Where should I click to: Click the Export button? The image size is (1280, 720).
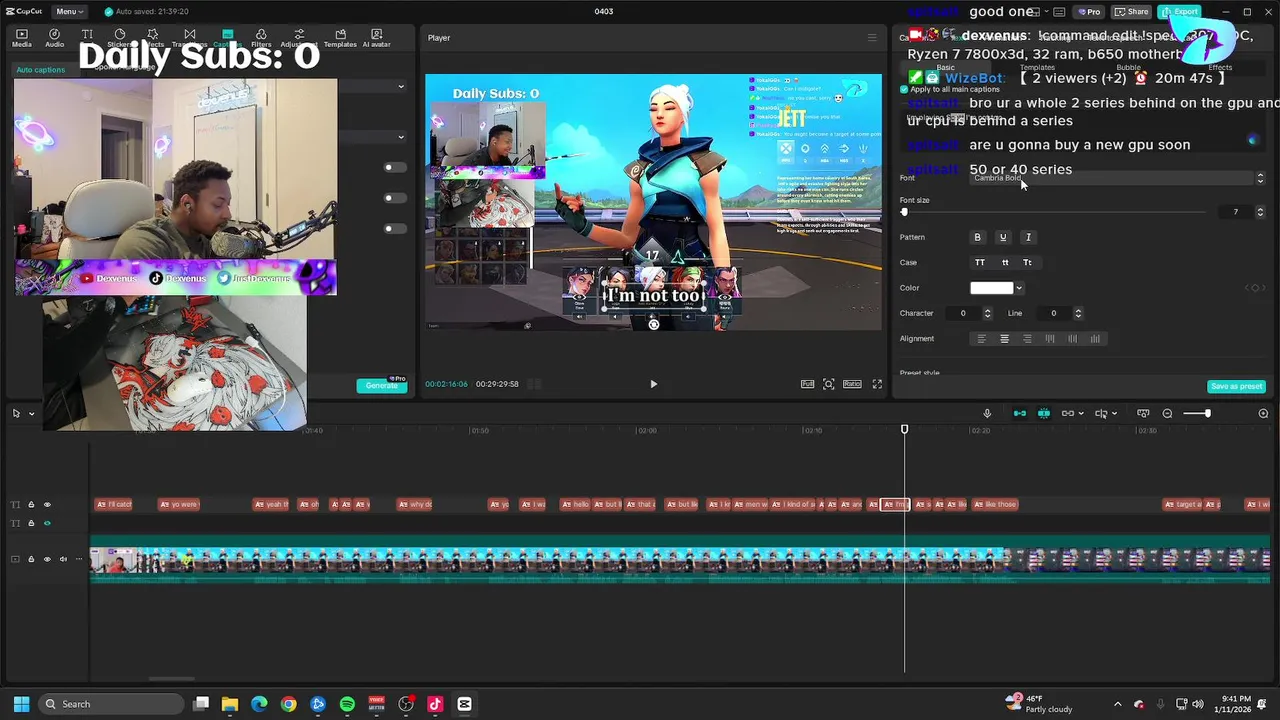click(x=1179, y=11)
